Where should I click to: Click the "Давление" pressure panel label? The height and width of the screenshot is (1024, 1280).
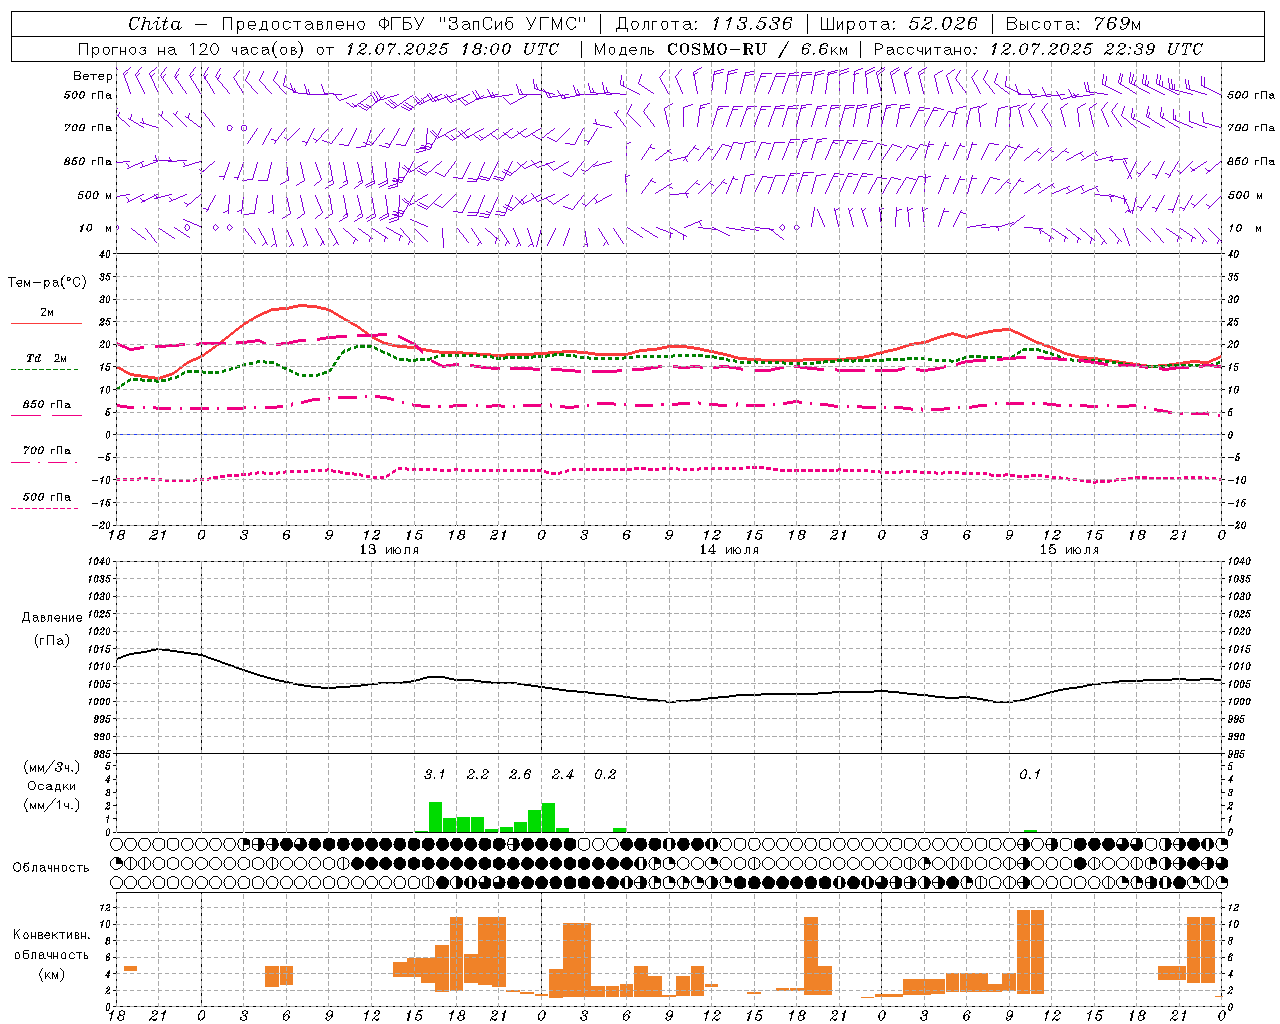tap(52, 618)
